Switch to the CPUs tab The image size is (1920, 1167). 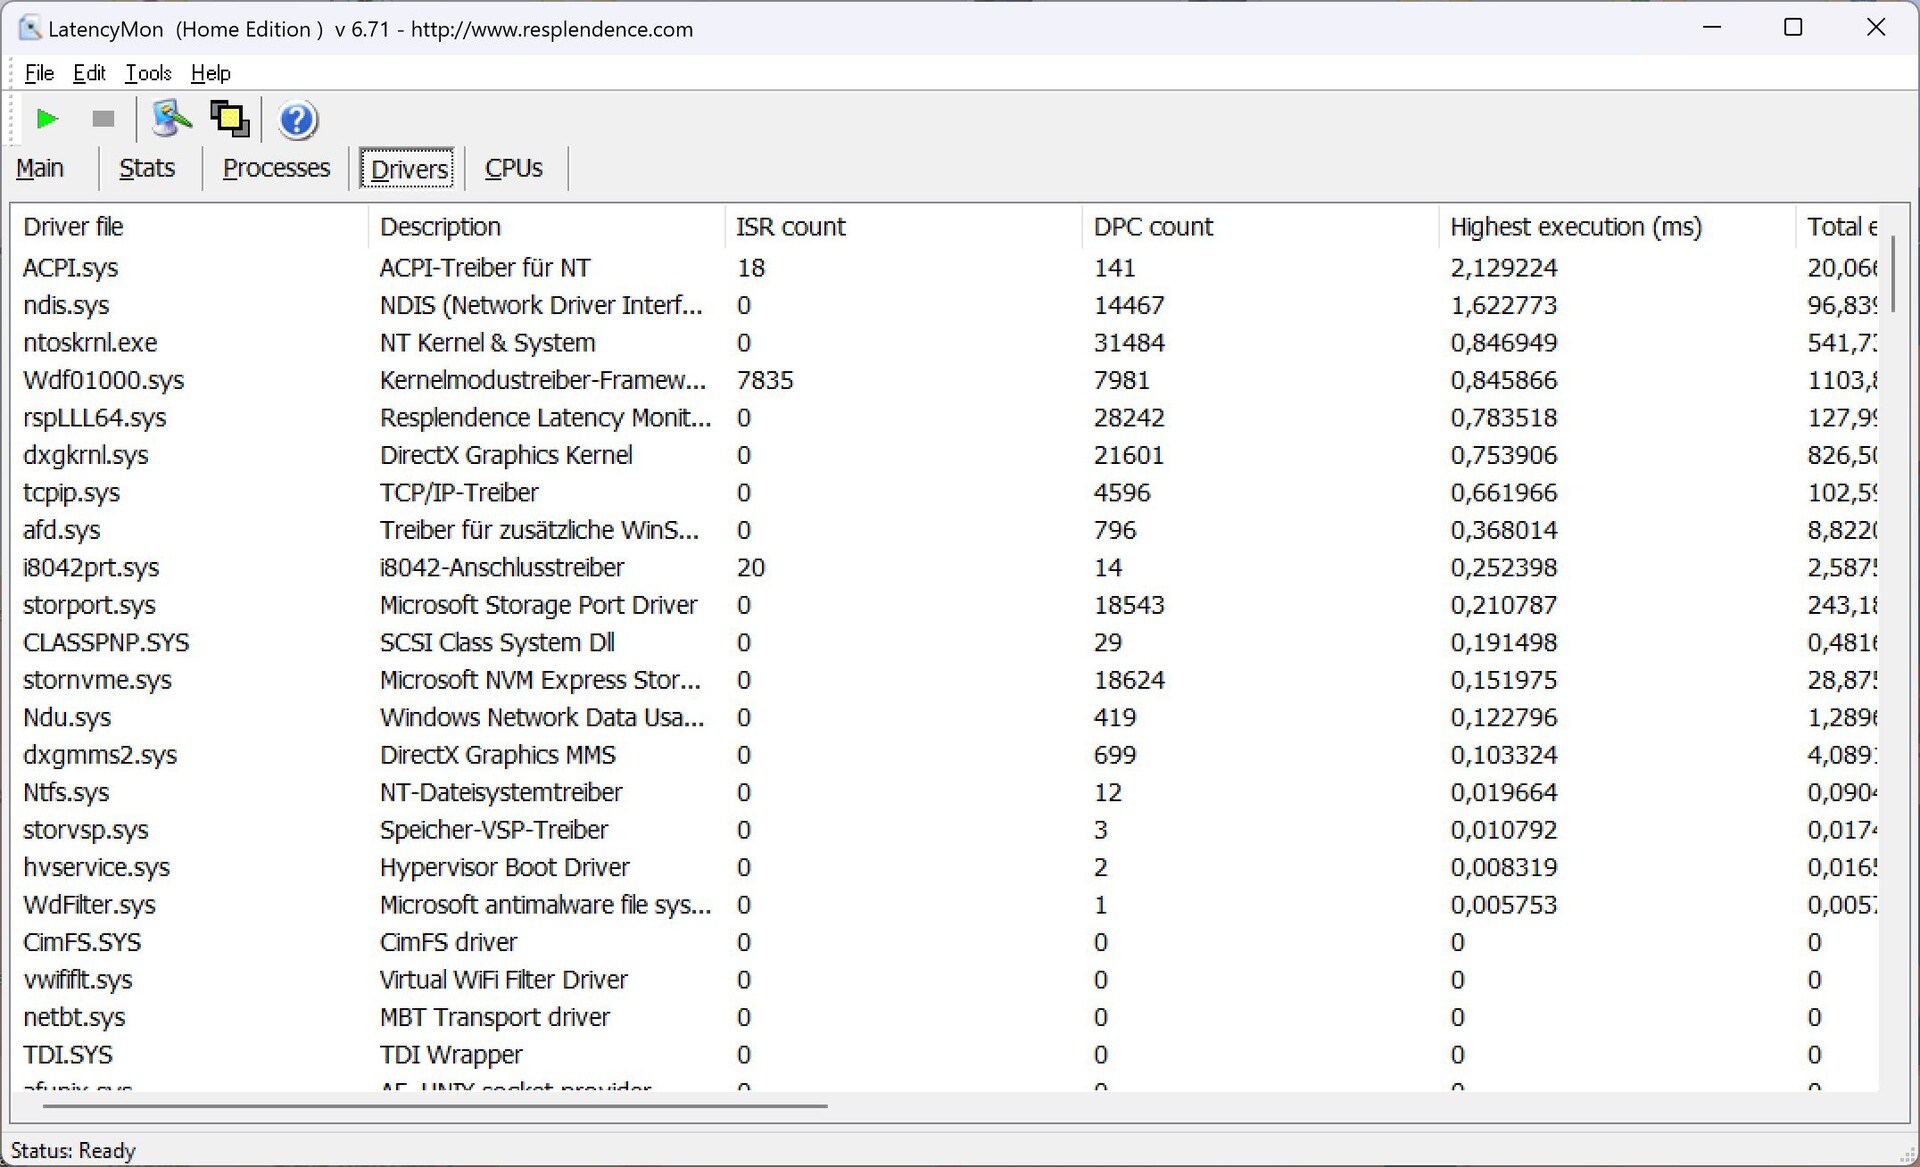[x=514, y=168]
